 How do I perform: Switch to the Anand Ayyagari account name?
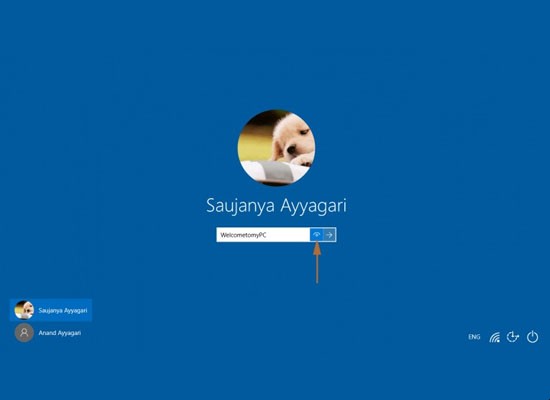[x=60, y=333]
